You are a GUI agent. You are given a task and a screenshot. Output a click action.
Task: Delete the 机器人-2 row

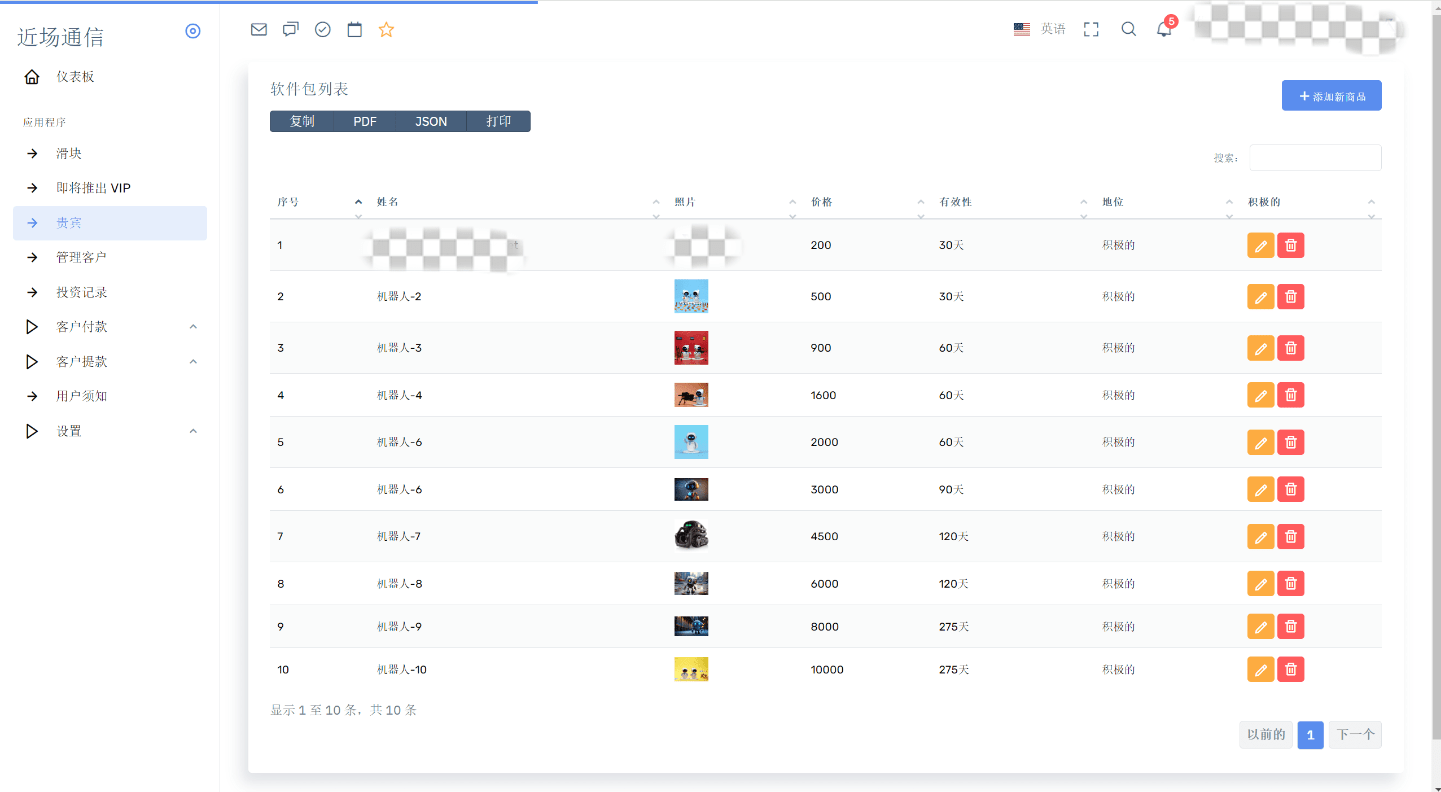[x=1291, y=296]
